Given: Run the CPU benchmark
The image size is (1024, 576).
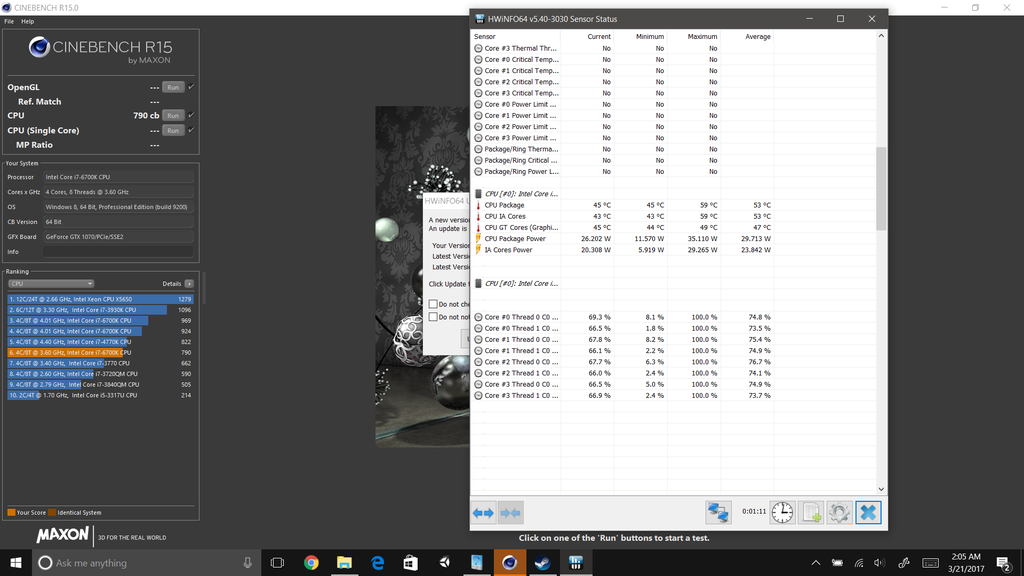Looking at the screenshot, I should 173,116.
